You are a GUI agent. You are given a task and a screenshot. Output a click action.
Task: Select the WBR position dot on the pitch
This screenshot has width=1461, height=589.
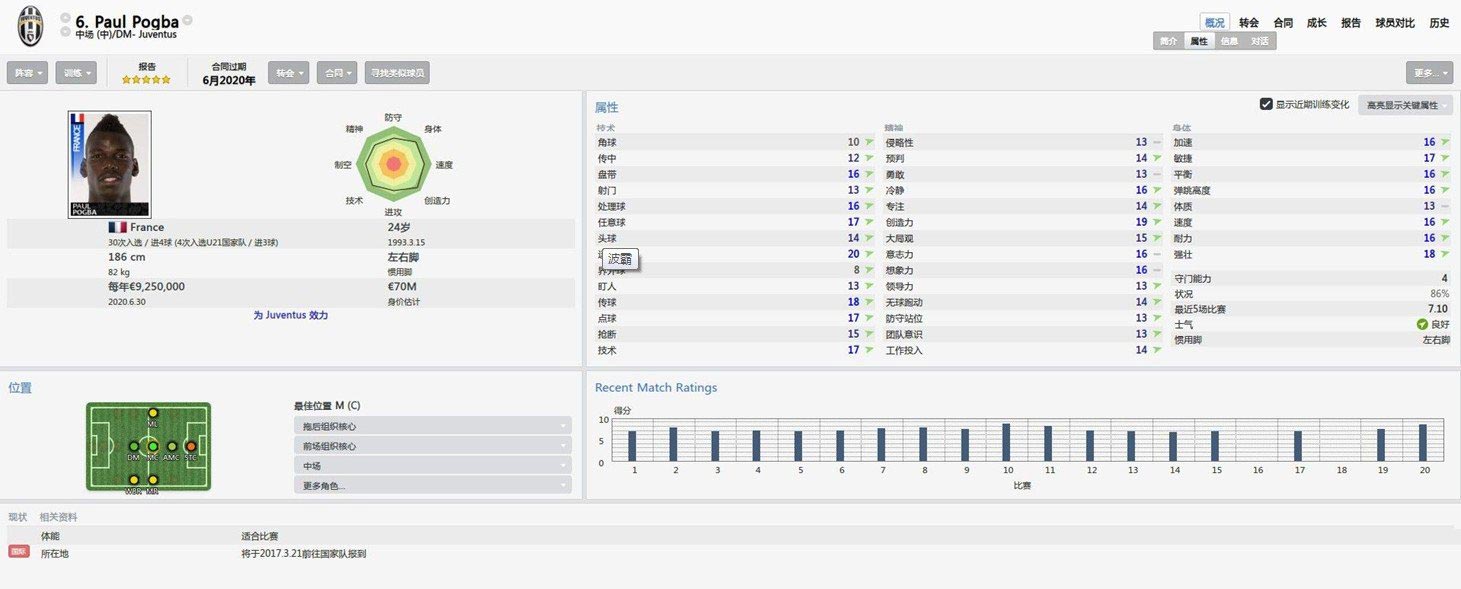point(134,480)
